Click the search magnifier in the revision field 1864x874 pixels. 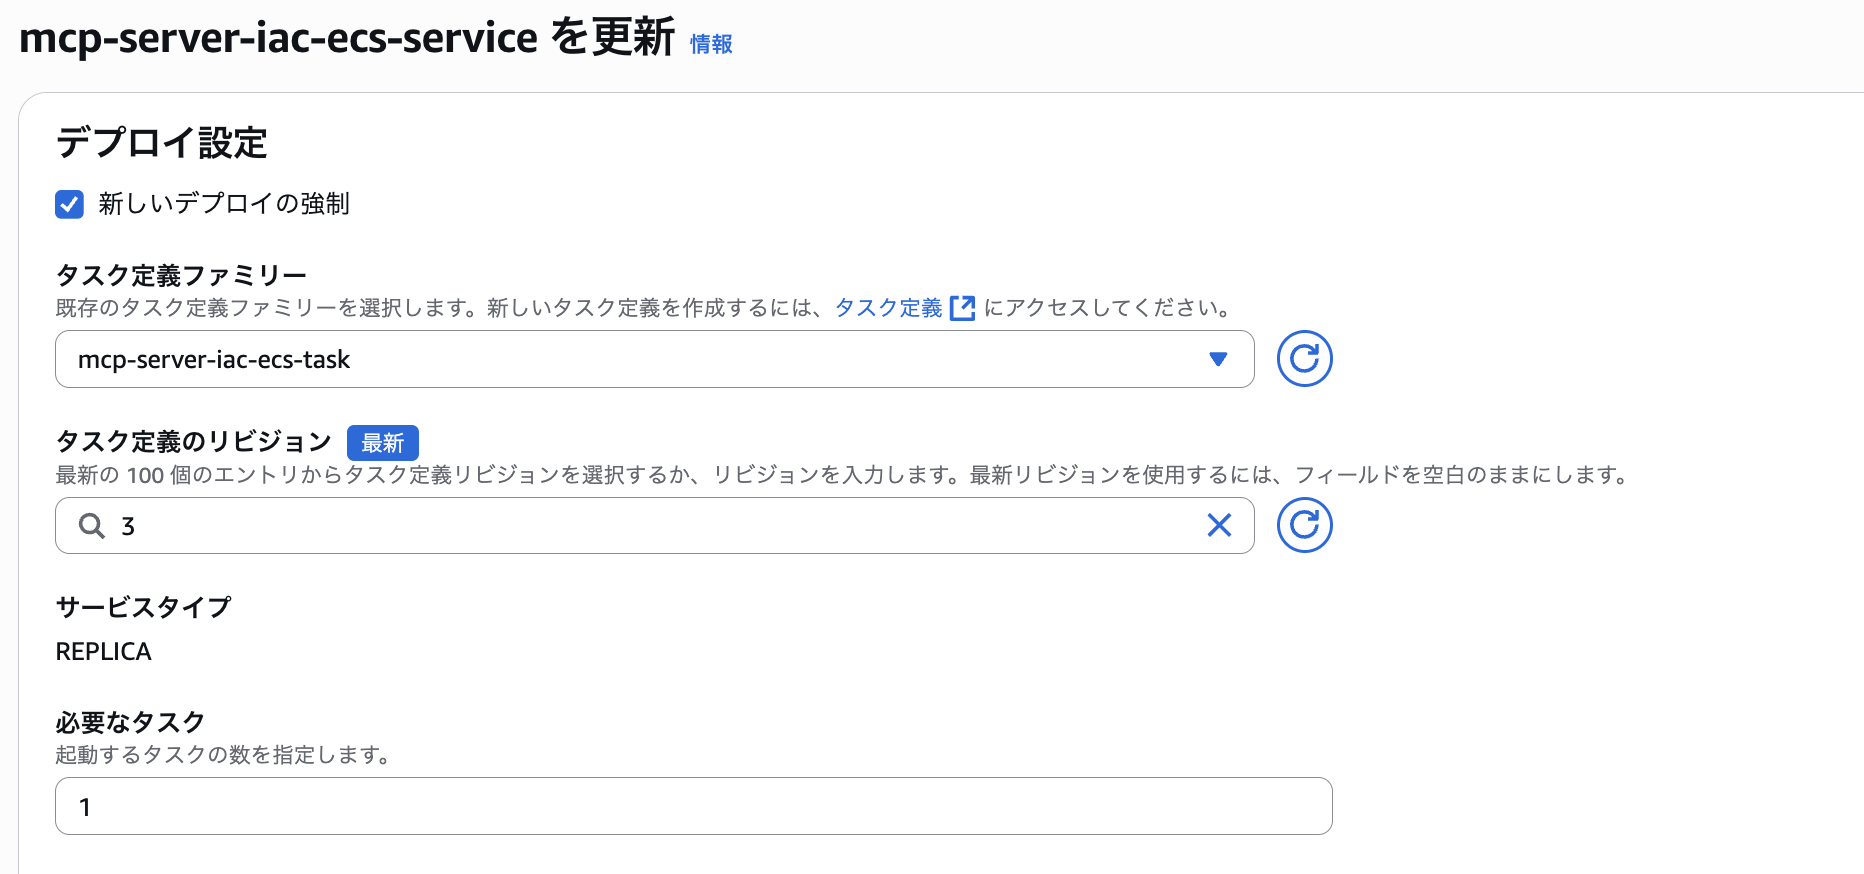pos(92,525)
